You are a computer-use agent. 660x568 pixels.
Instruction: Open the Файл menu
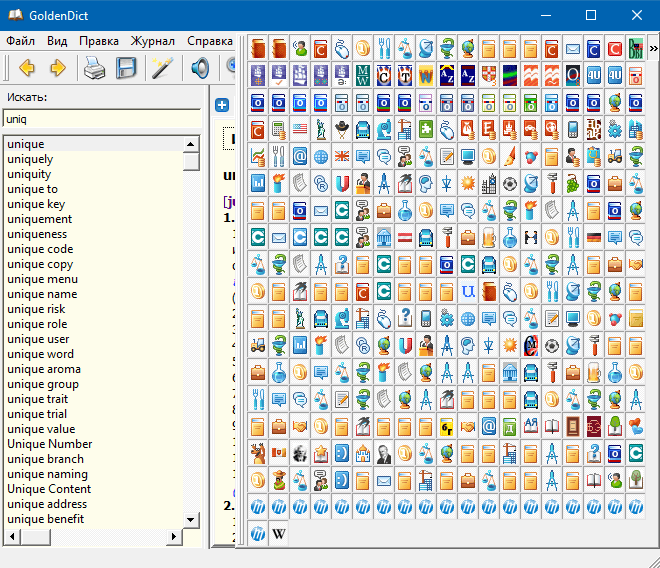click(20, 41)
